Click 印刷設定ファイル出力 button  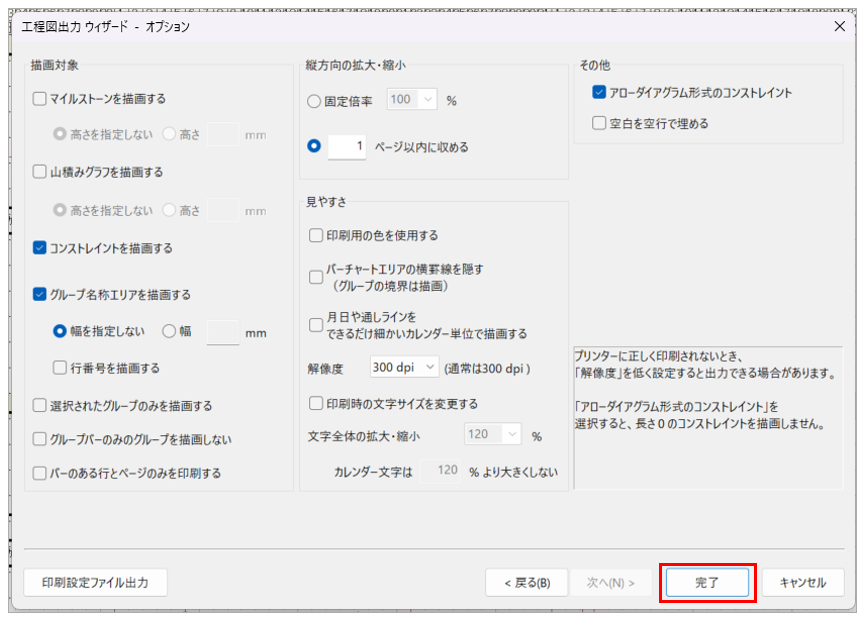(95, 582)
